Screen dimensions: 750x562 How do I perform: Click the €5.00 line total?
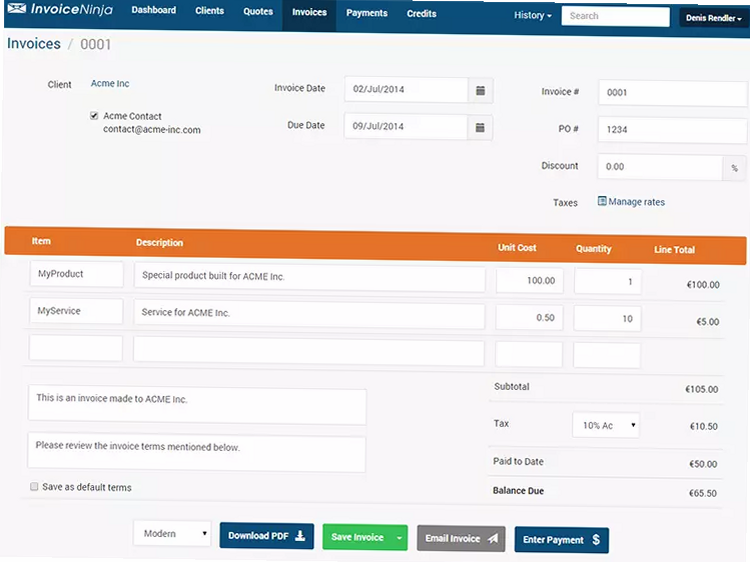[707, 321]
